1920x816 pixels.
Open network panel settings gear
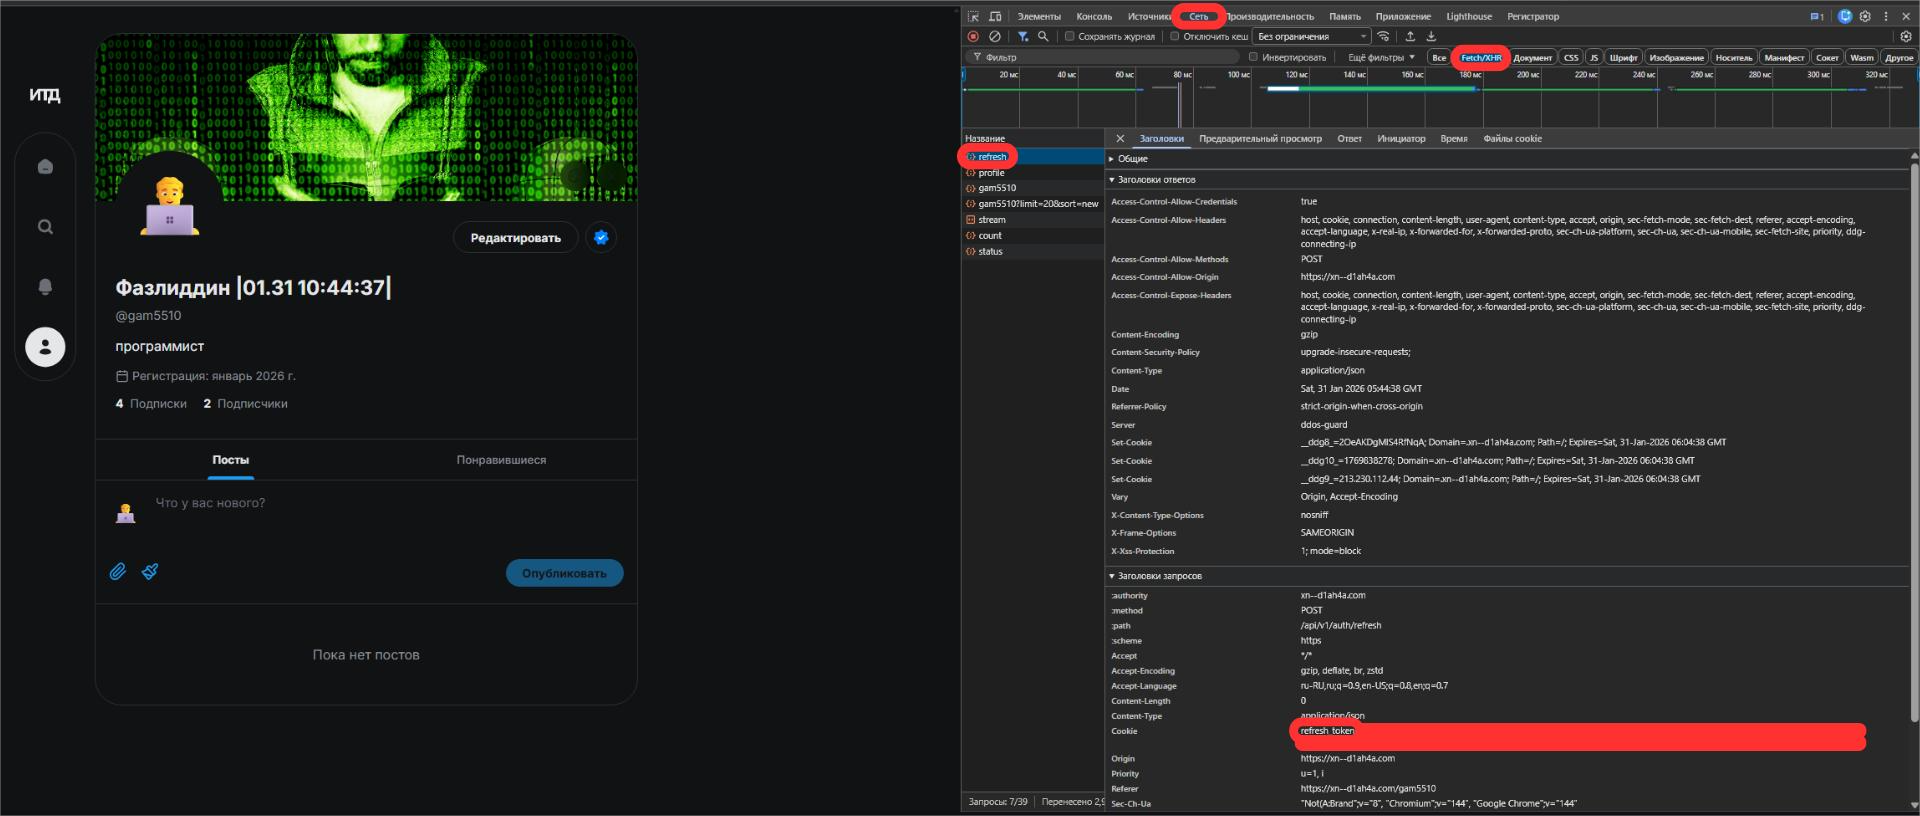[x=1905, y=36]
